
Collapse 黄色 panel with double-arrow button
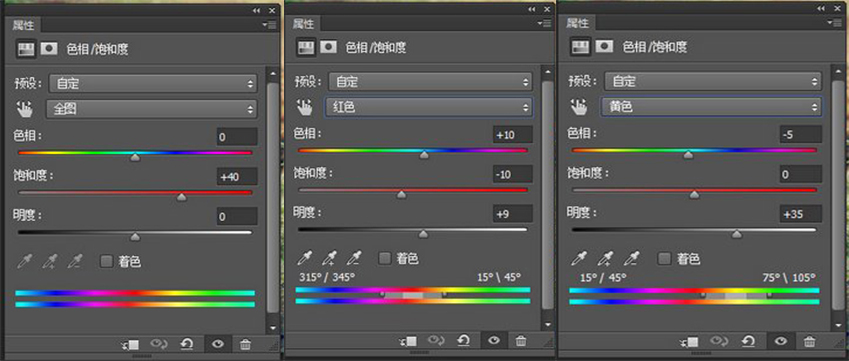pyautogui.click(x=821, y=9)
